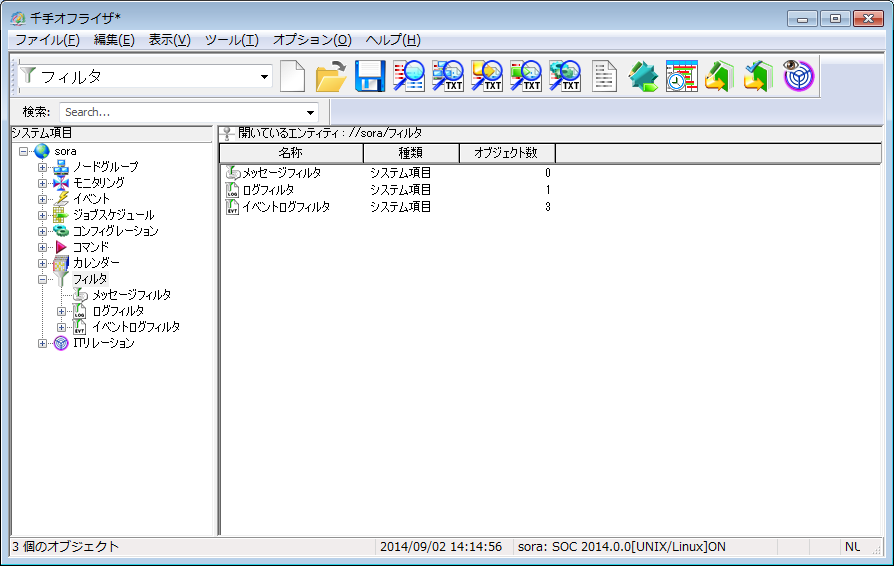Select ノードグループ in the tree

(x=105, y=167)
